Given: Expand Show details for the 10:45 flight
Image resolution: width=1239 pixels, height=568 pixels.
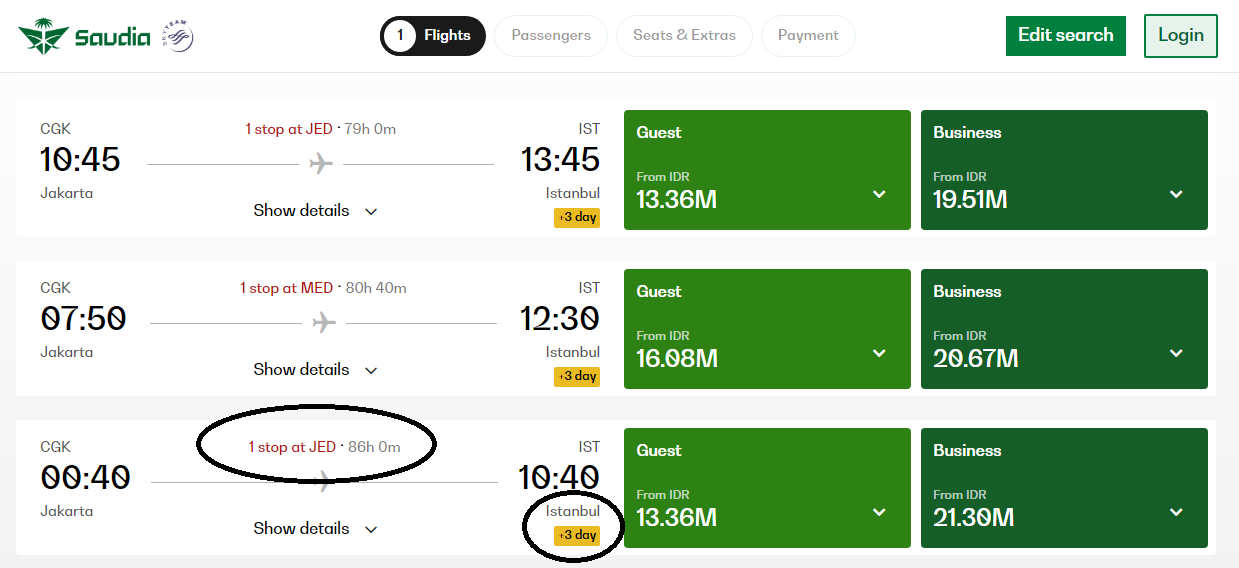Looking at the screenshot, I should [x=315, y=211].
